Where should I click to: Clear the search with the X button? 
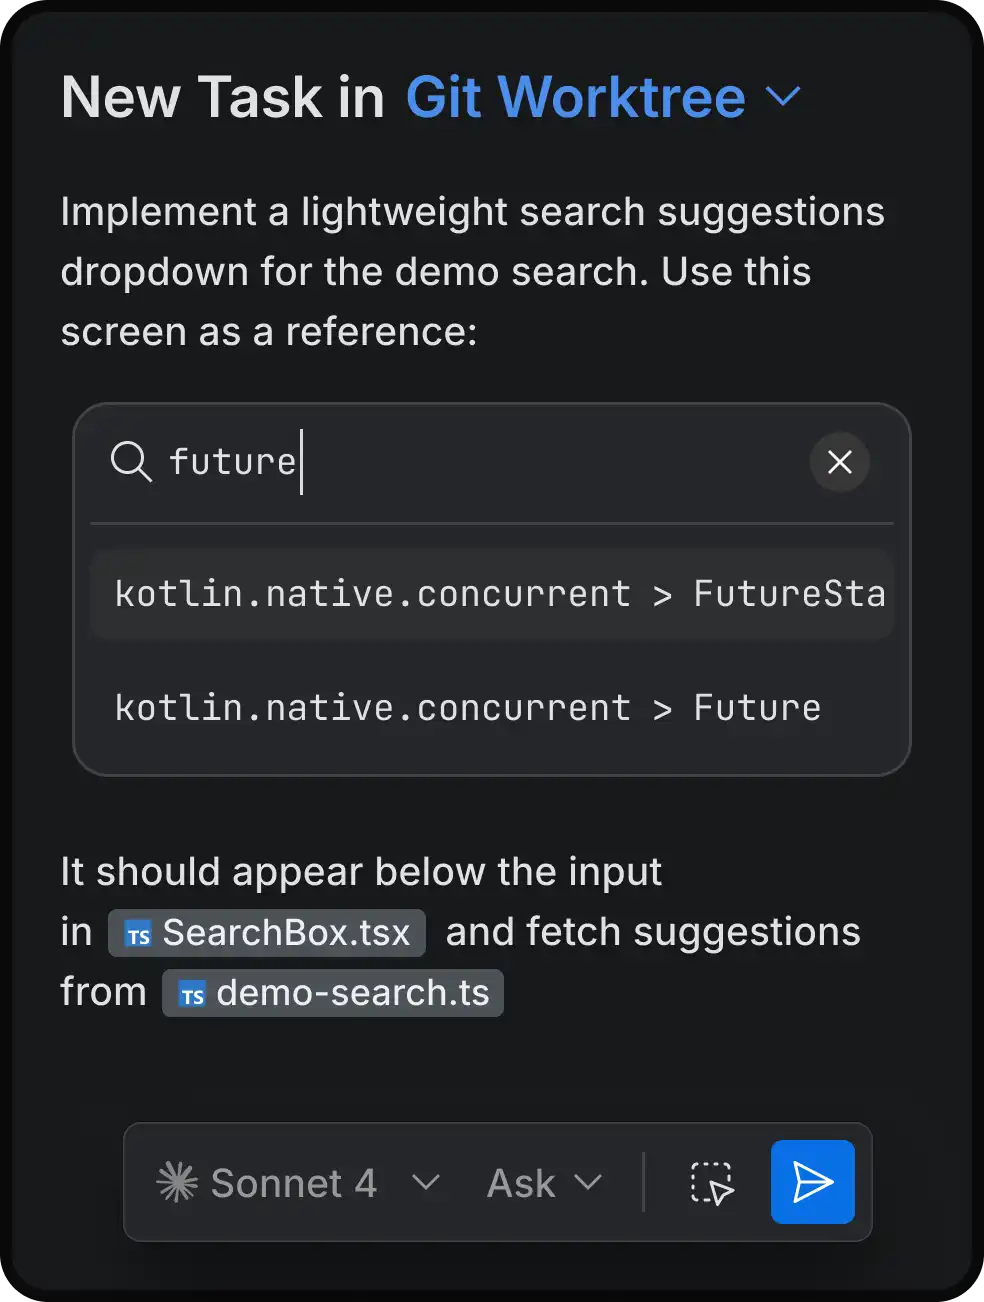840,462
